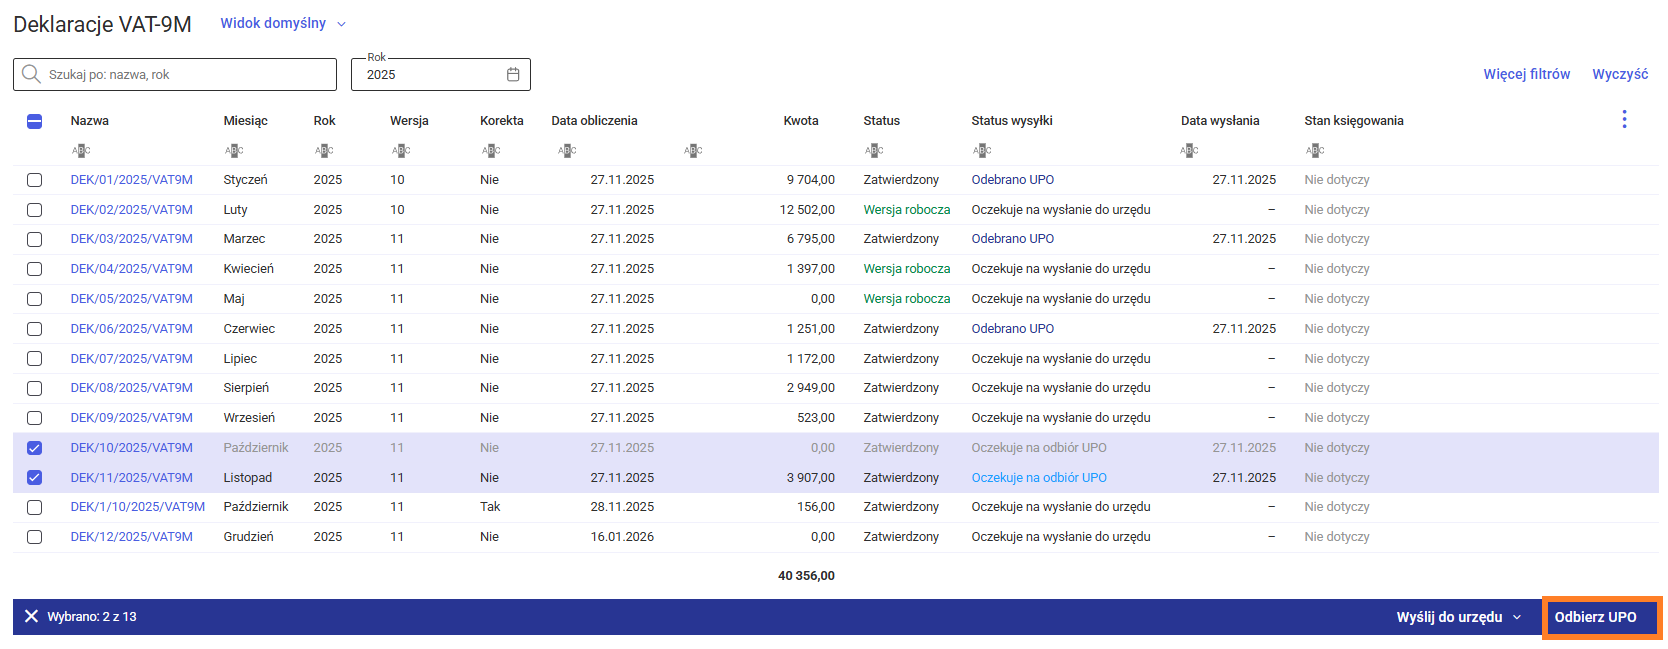The height and width of the screenshot is (649, 1668).
Task: Click filter icon under Nazwa column
Action: coord(81,151)
